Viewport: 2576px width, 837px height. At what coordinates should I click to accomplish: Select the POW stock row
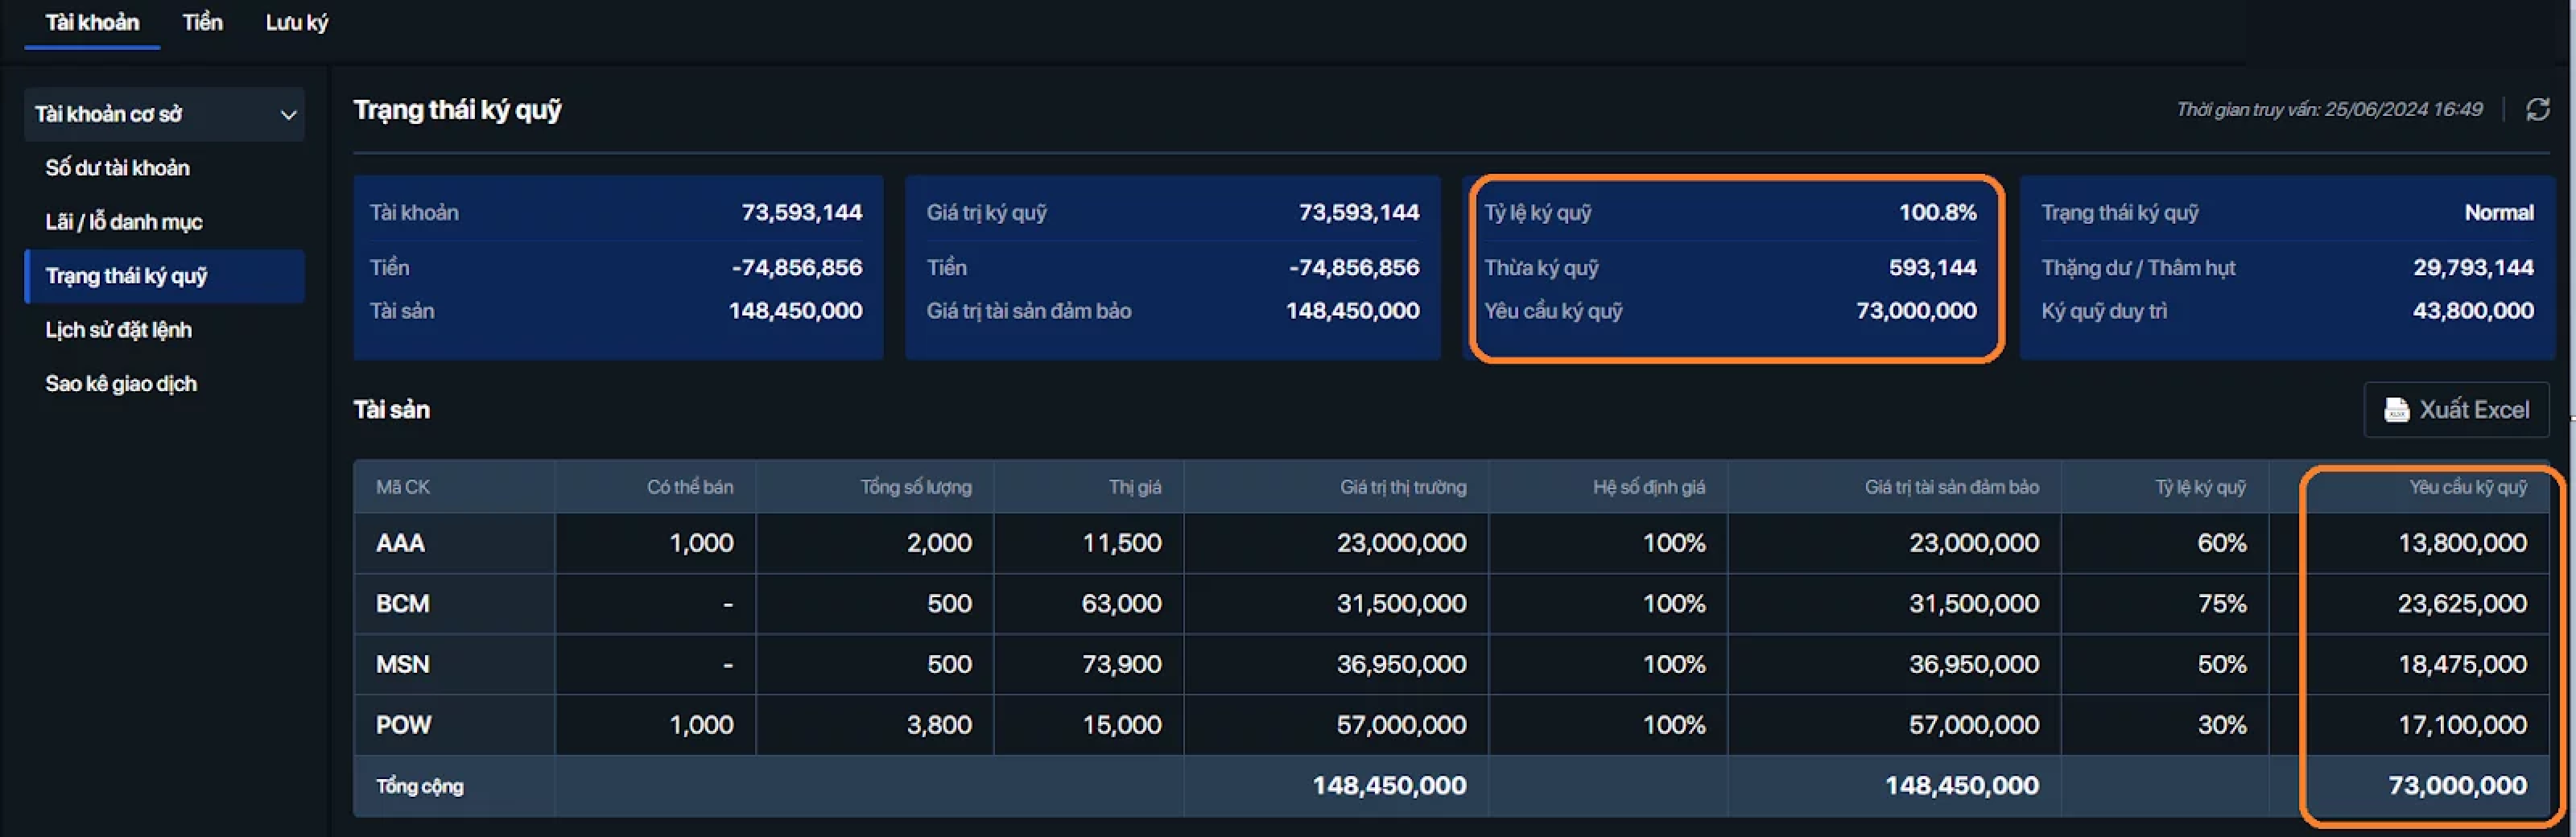1451,725
